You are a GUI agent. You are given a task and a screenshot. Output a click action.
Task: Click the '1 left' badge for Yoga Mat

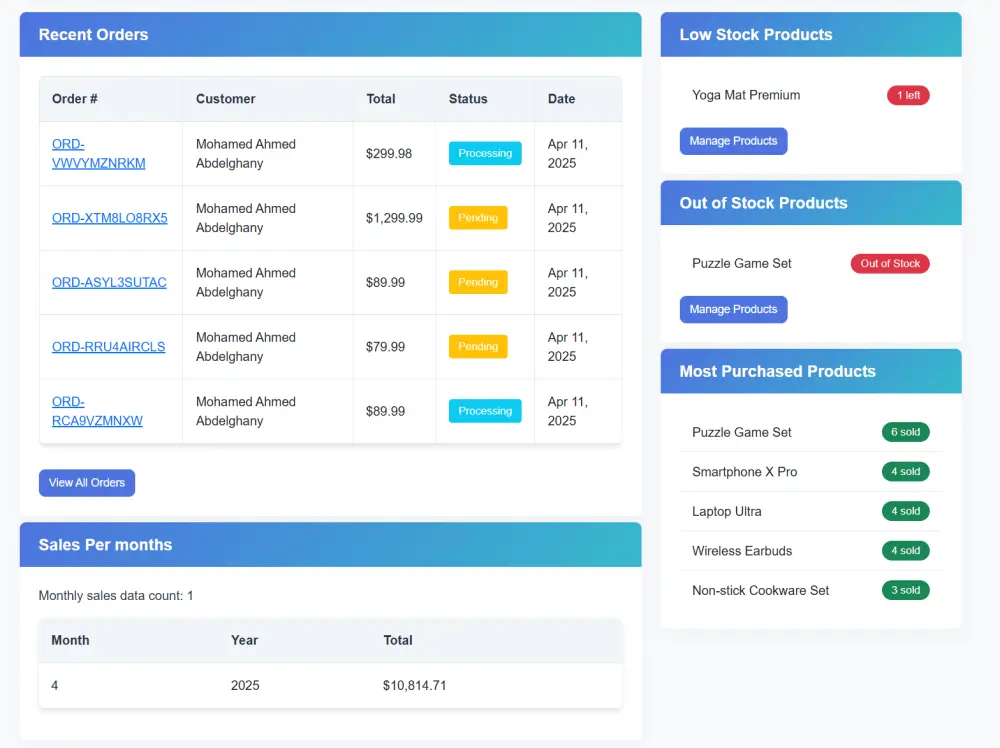point(908,95)
